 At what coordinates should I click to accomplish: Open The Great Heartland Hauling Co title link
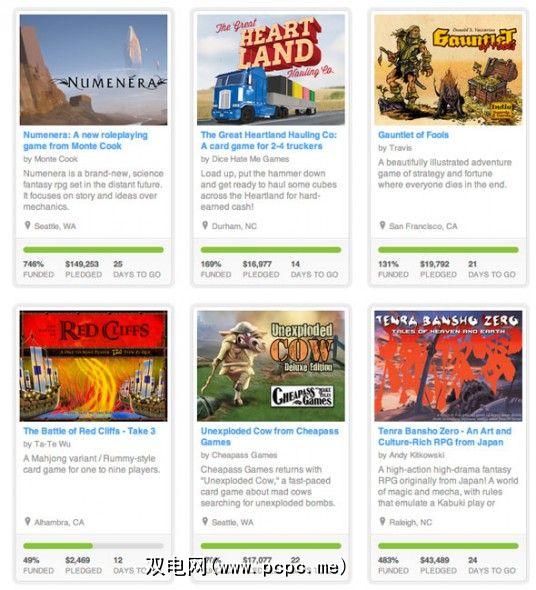[x=269, y=140]
